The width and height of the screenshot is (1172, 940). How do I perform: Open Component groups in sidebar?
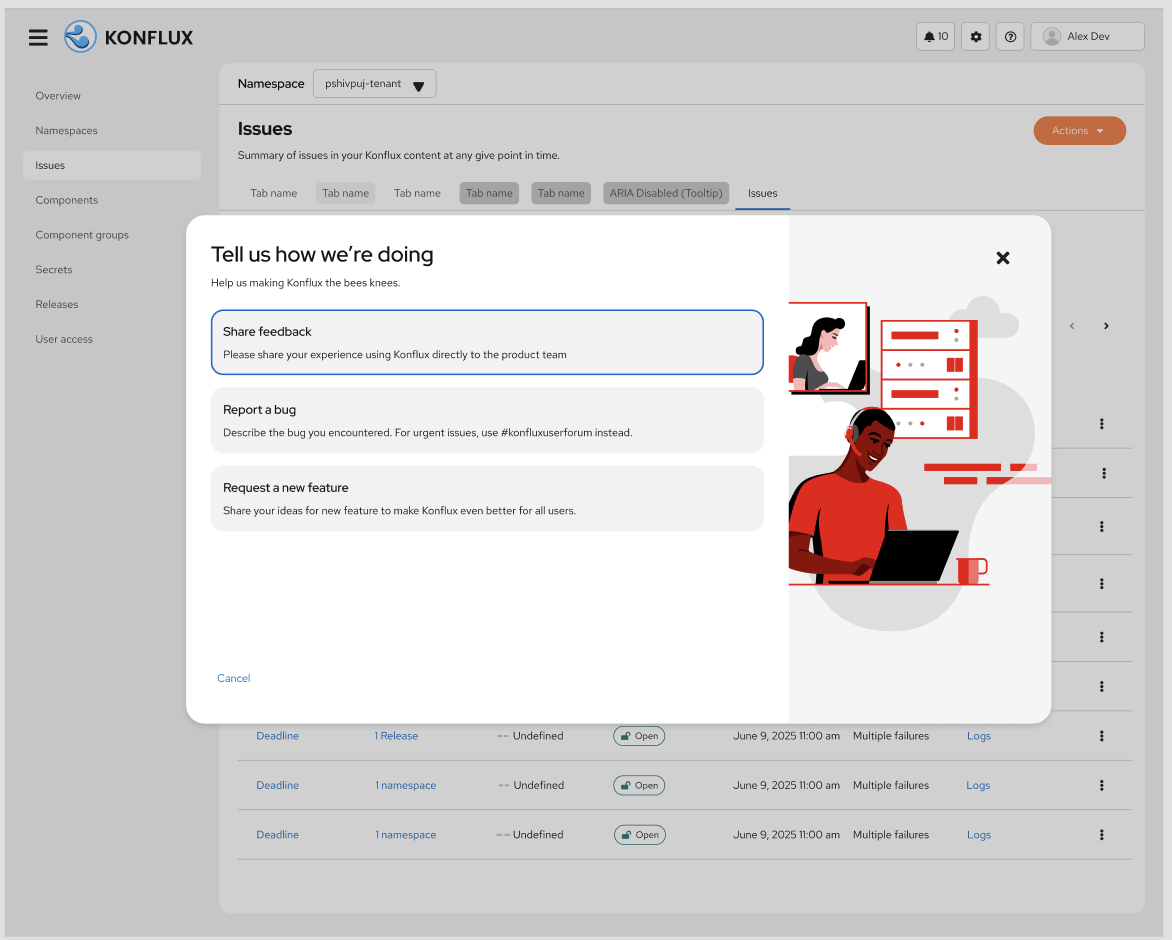81,235
